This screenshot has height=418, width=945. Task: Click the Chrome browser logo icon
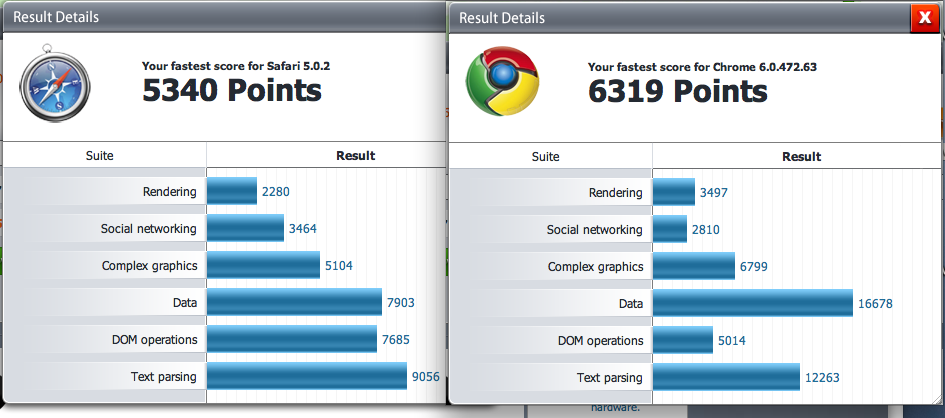pyautogui.click(x=502, y=81)
